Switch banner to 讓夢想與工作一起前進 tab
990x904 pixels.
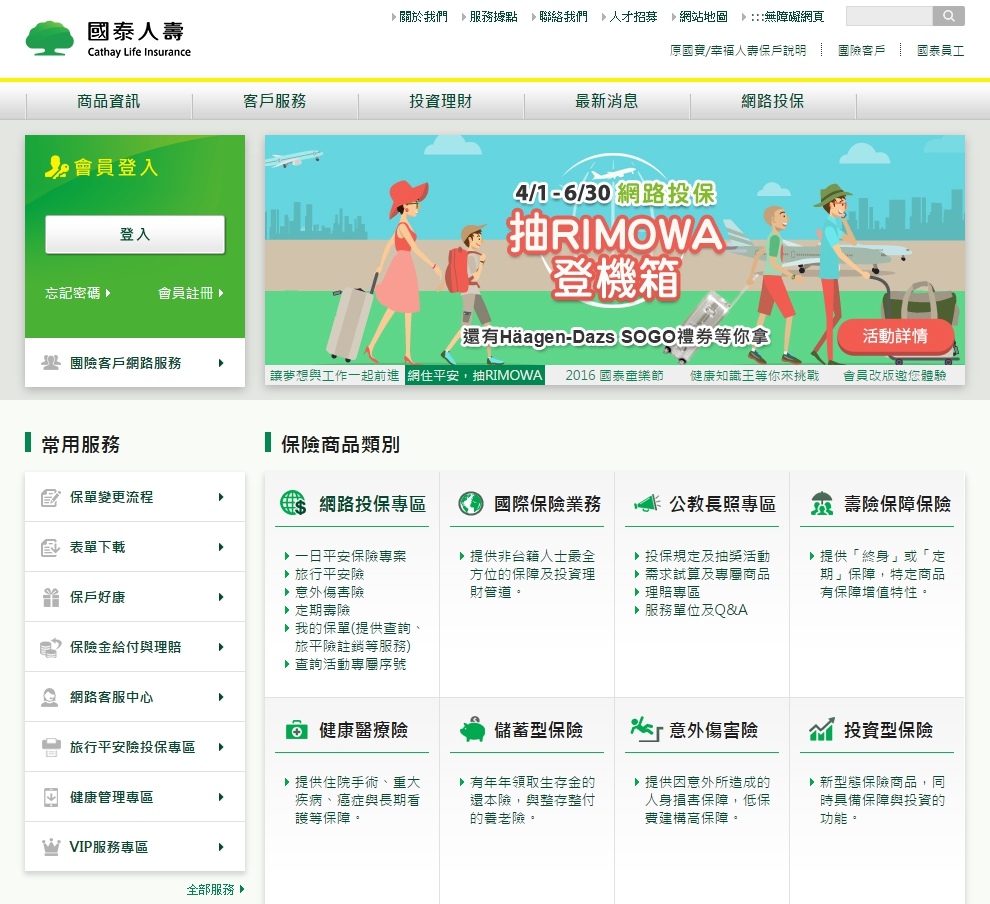335,376
